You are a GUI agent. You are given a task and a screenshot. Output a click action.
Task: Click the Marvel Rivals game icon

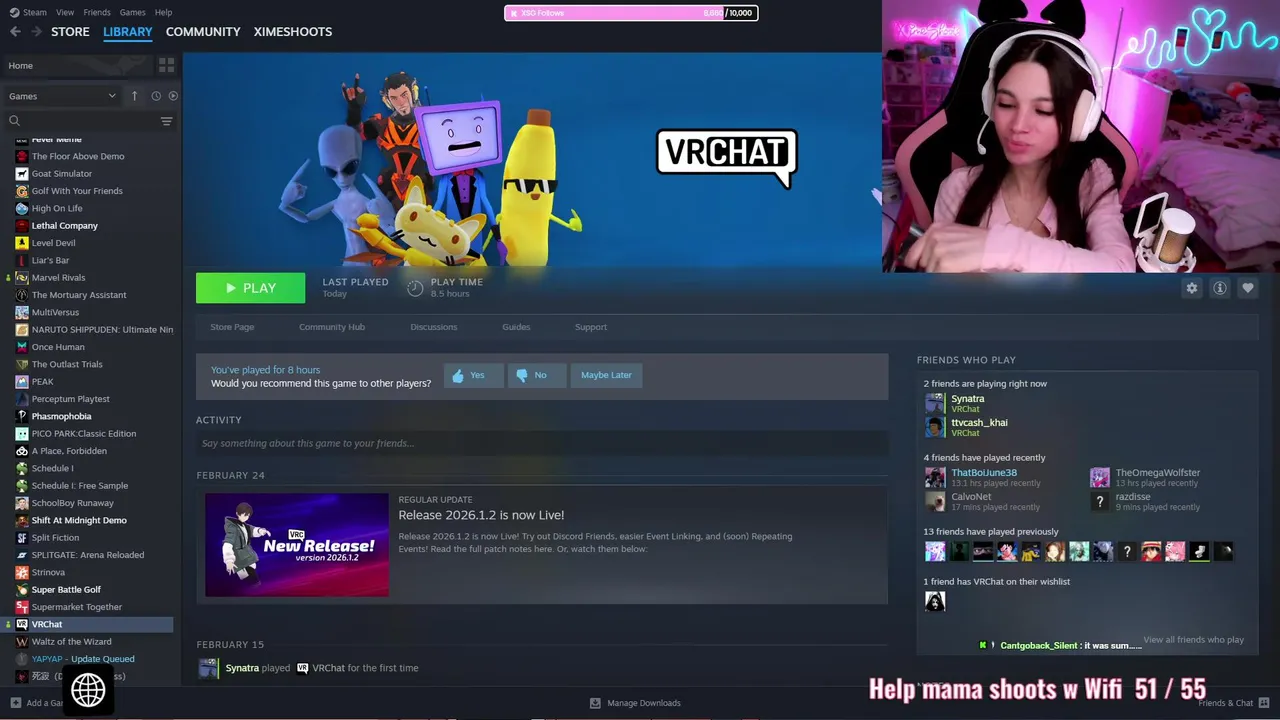click(22, 277)
